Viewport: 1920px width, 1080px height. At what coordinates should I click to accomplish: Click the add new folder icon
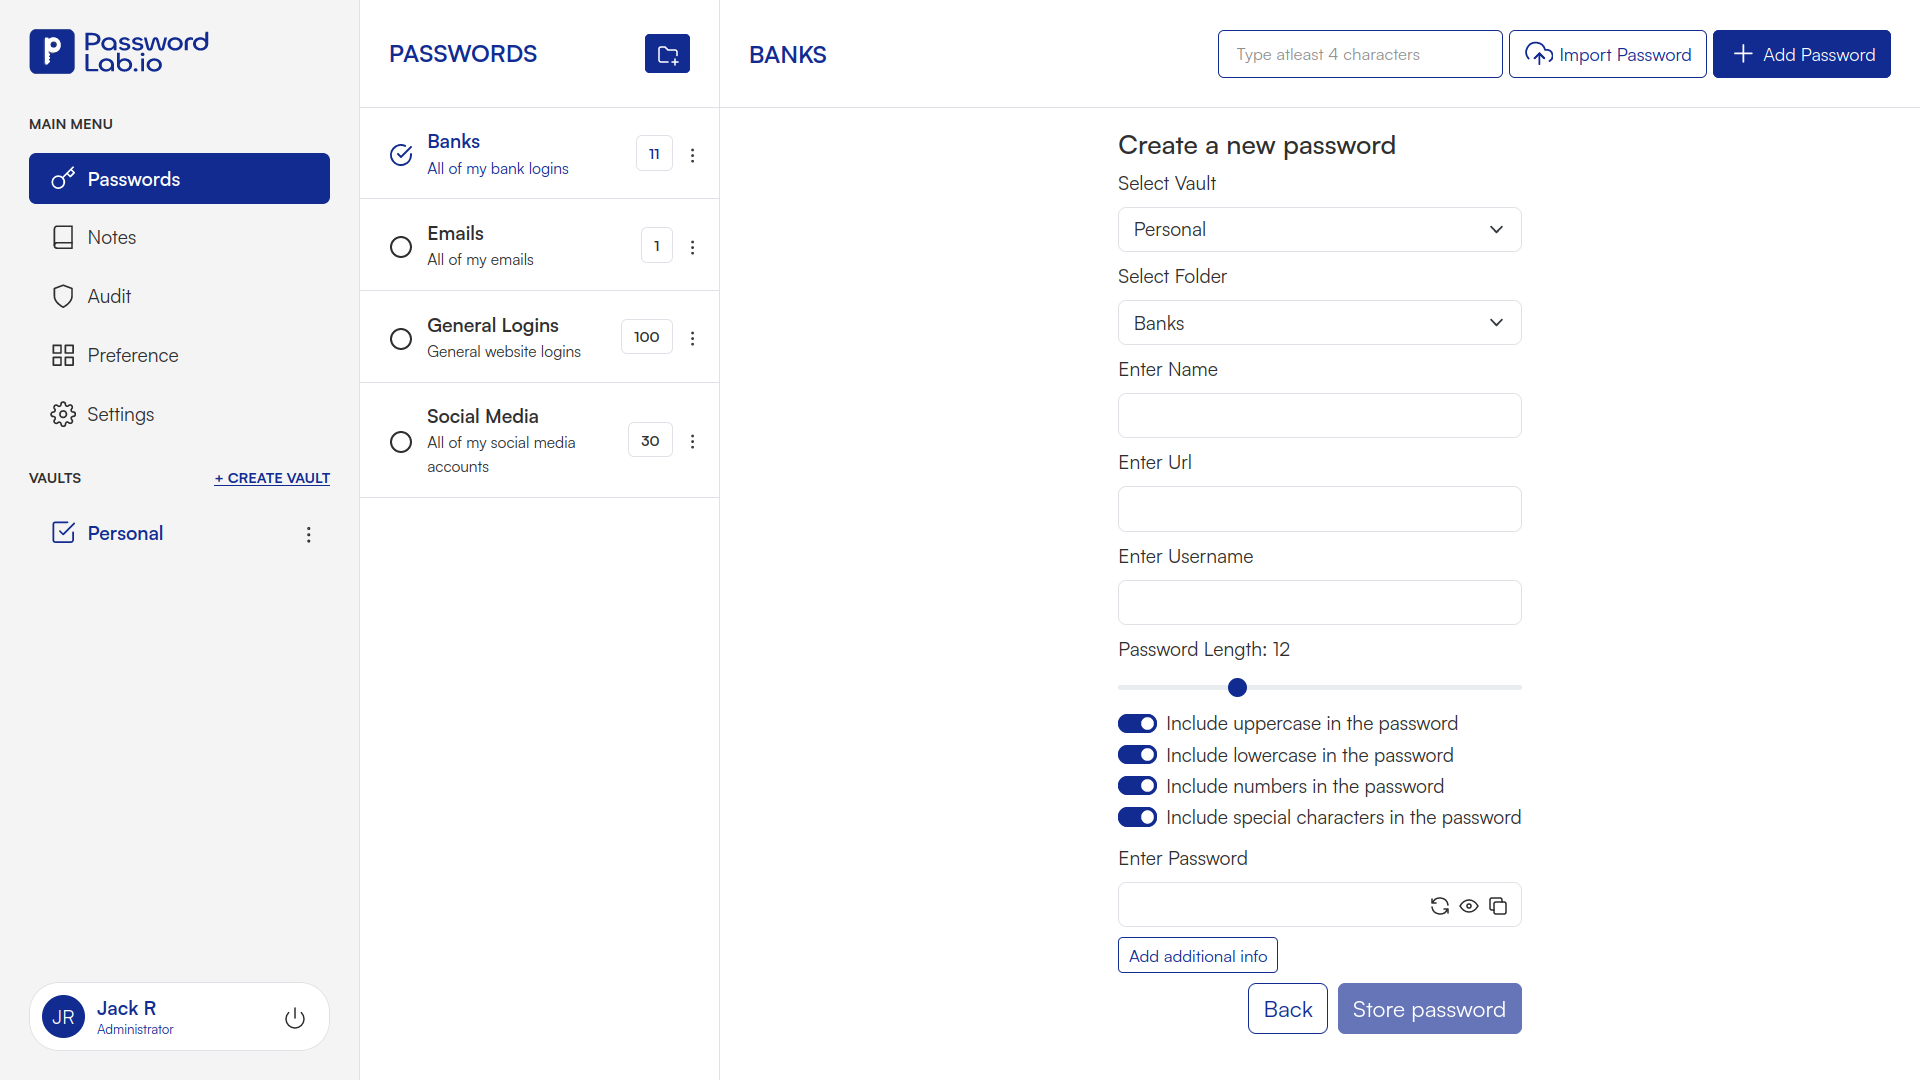[x=667, y=54]
